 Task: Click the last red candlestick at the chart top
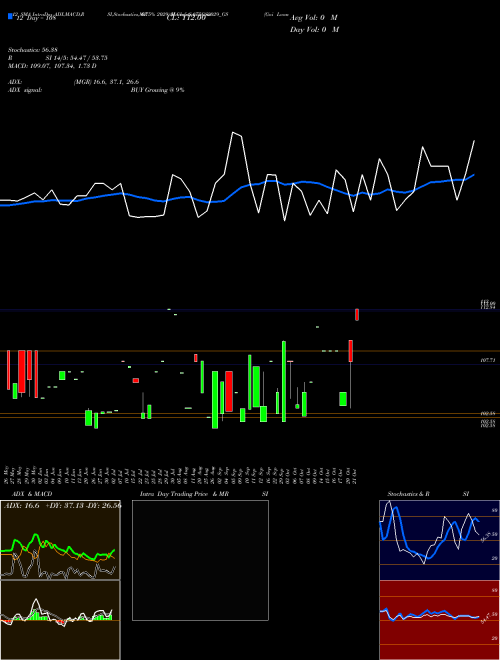[357, 314]
